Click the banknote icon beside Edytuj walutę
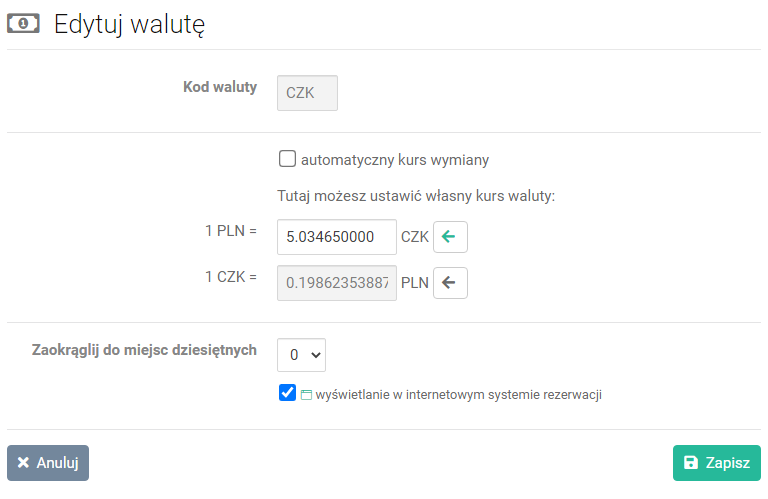Viewport: 768px width, 499px height. point(23,24)
